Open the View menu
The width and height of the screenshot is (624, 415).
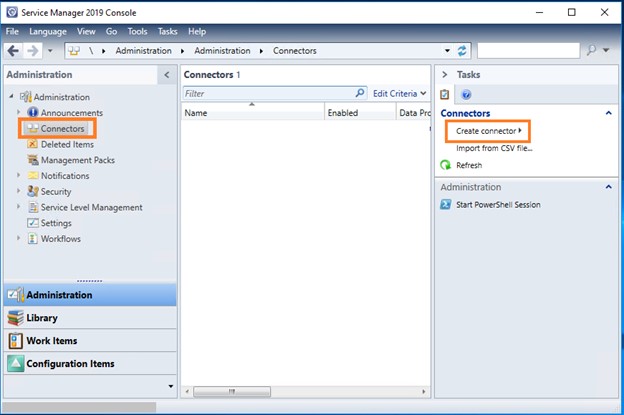(86, 31)
